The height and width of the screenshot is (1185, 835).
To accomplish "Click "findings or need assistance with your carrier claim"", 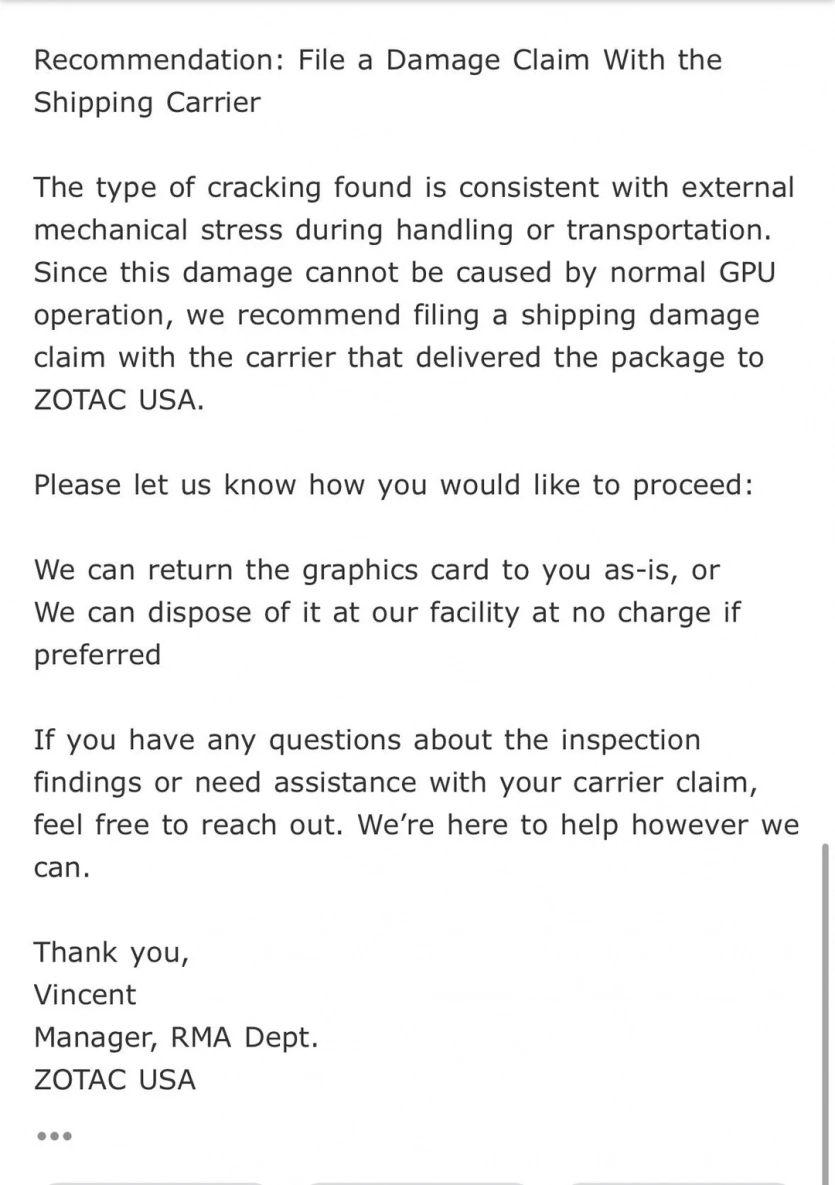I will tap(395, 783).
